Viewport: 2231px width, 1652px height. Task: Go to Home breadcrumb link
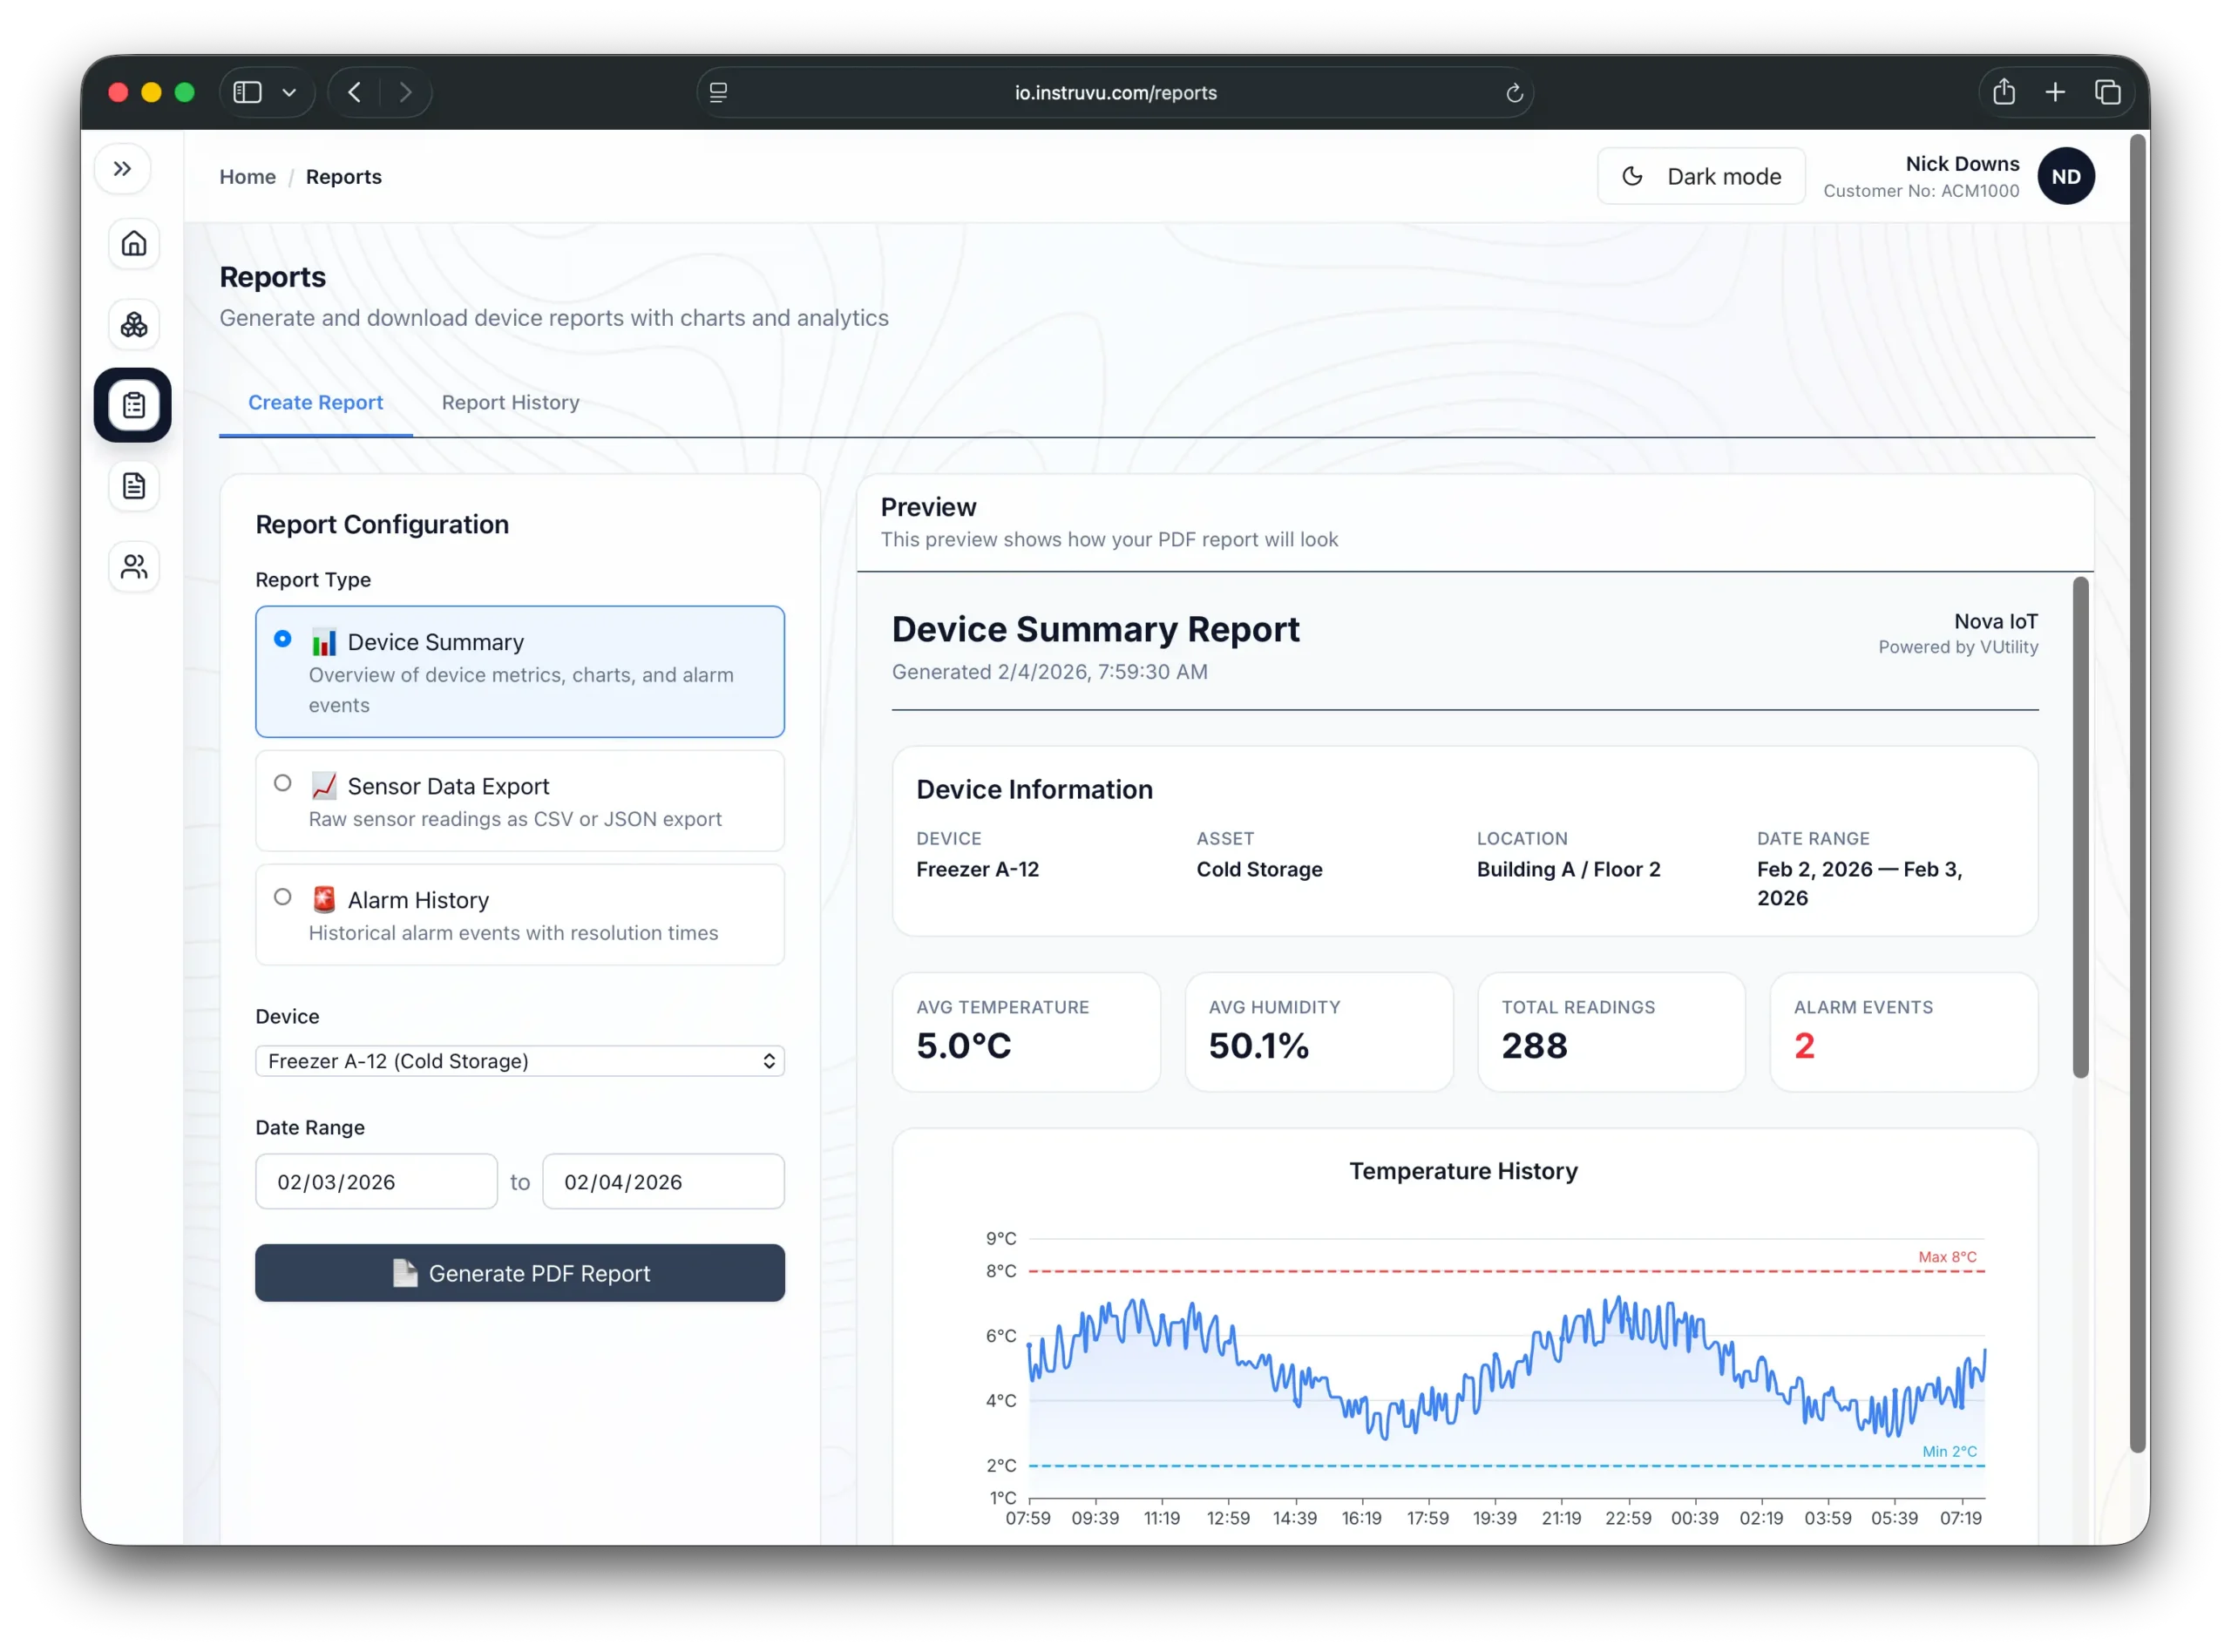(247, 177)
